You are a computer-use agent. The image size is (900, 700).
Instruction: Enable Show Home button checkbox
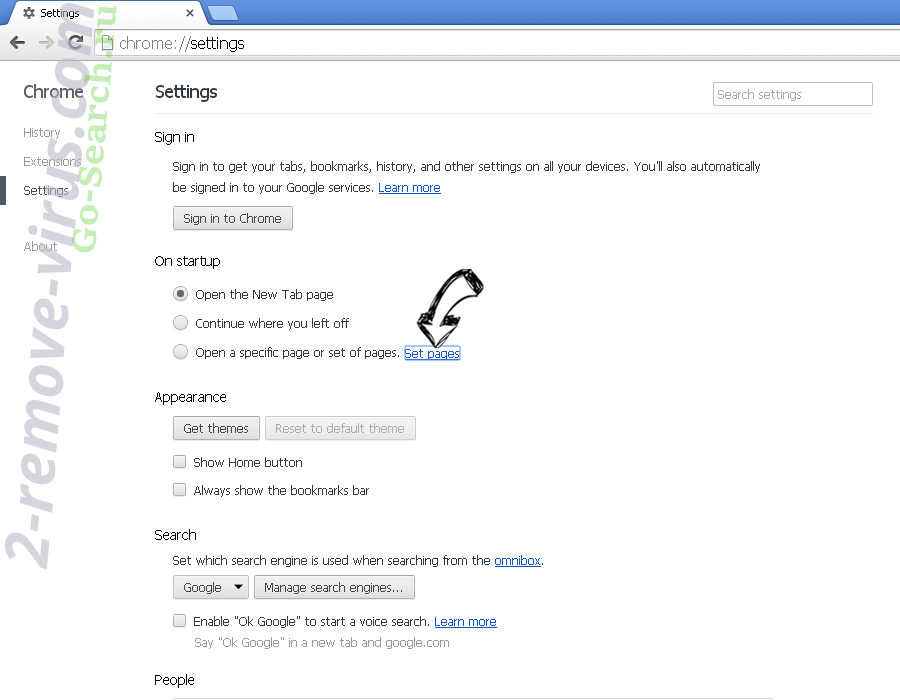coord(180,462)
